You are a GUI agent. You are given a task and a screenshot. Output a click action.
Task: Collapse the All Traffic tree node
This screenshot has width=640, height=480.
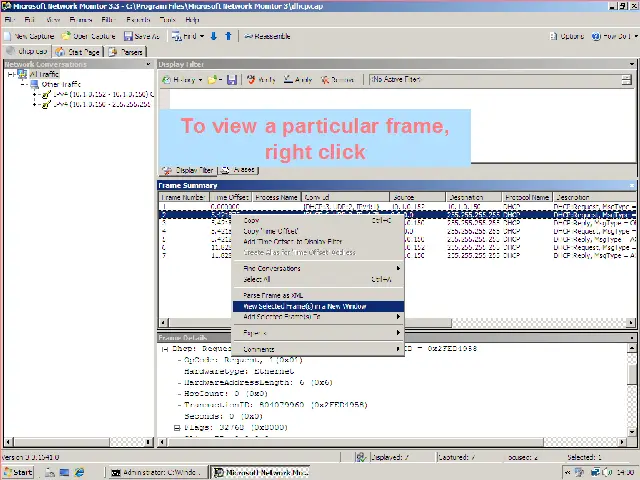tap(11, 74)
